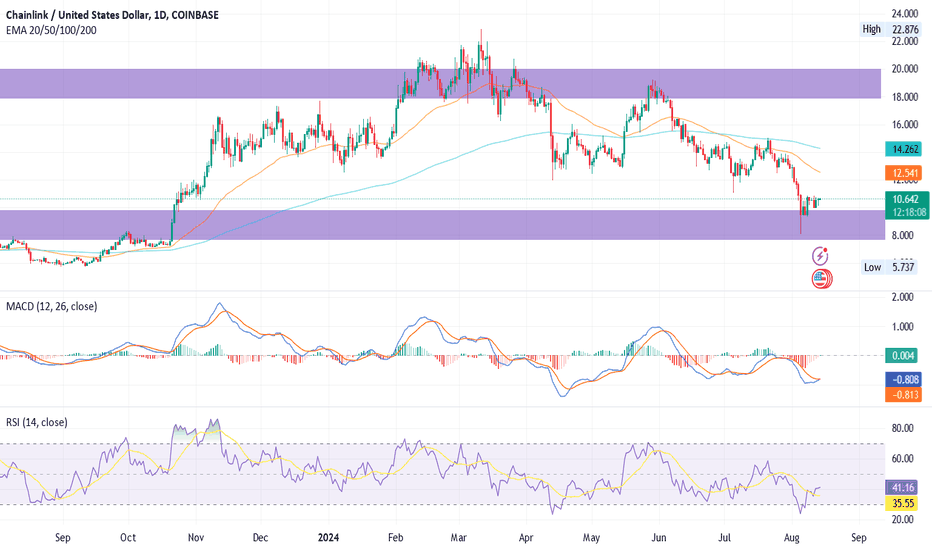Click the 12:18:08 countdown timer
The width and height of the screenshot is (932, 550).
(x=909, y=212)
